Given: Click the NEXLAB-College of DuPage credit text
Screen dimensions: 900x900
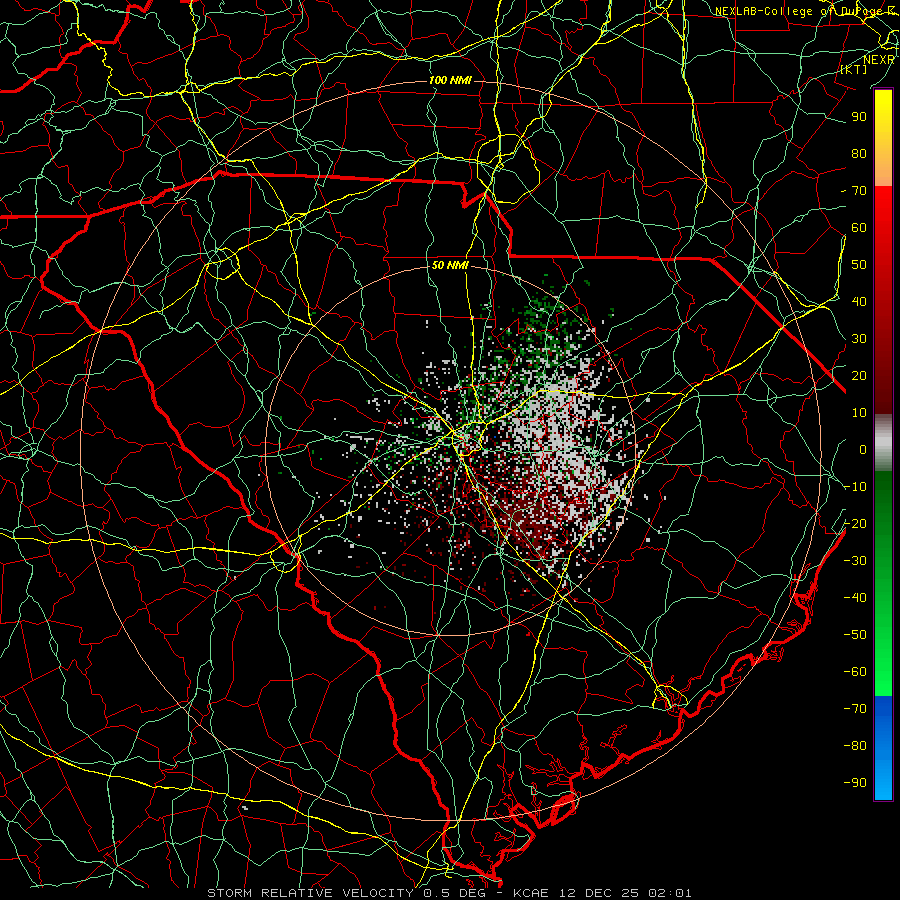Looking at the screenshot, I should click(x=805, y=11).
